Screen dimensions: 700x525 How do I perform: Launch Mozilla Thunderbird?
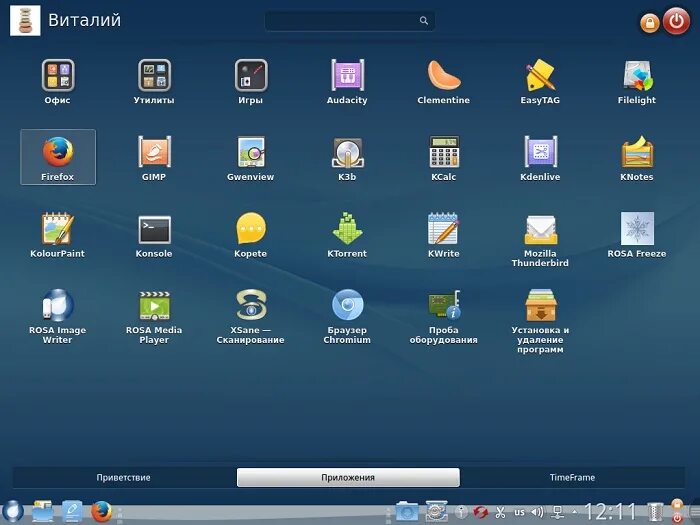pyautogui.click(x=540, y=240)
